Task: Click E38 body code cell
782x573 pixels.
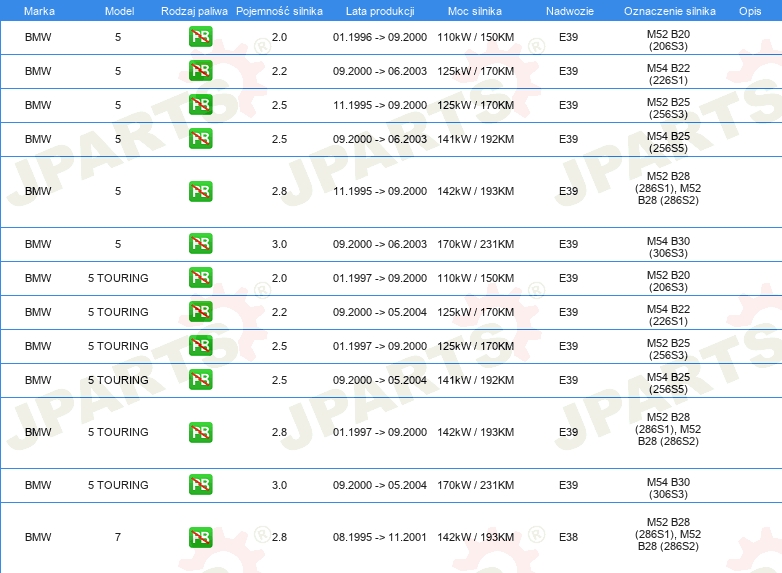Action: (569, 538)
